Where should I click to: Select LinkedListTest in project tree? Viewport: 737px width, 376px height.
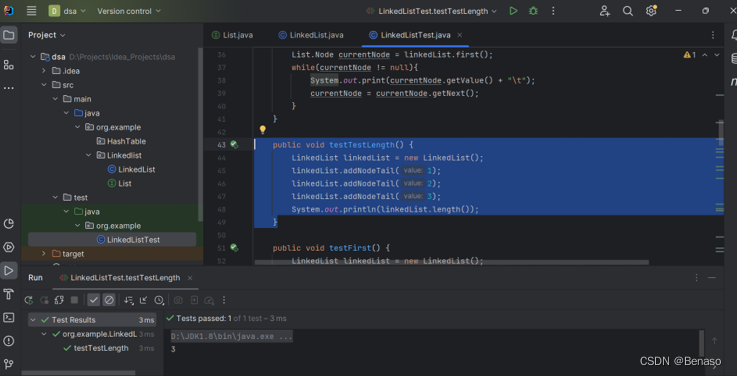(x=128, y=240)
